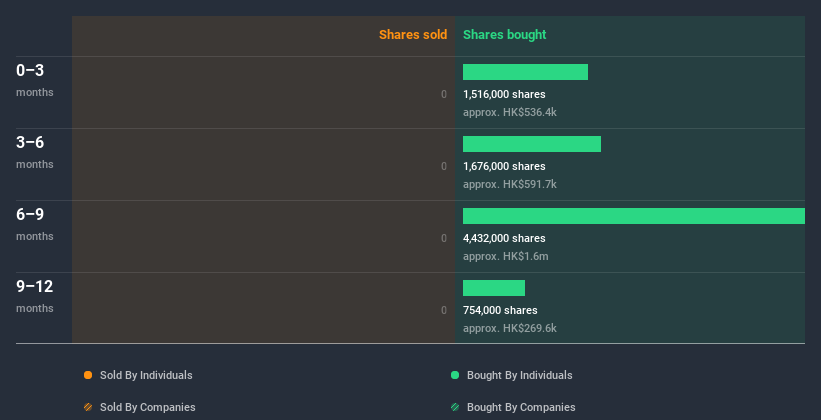Image resolution: width=821 pixels, height=420 pixels.
Task: Click the 0 sold value in 9–12 months row
Action: pyautogui.click(x=444, y=311)
